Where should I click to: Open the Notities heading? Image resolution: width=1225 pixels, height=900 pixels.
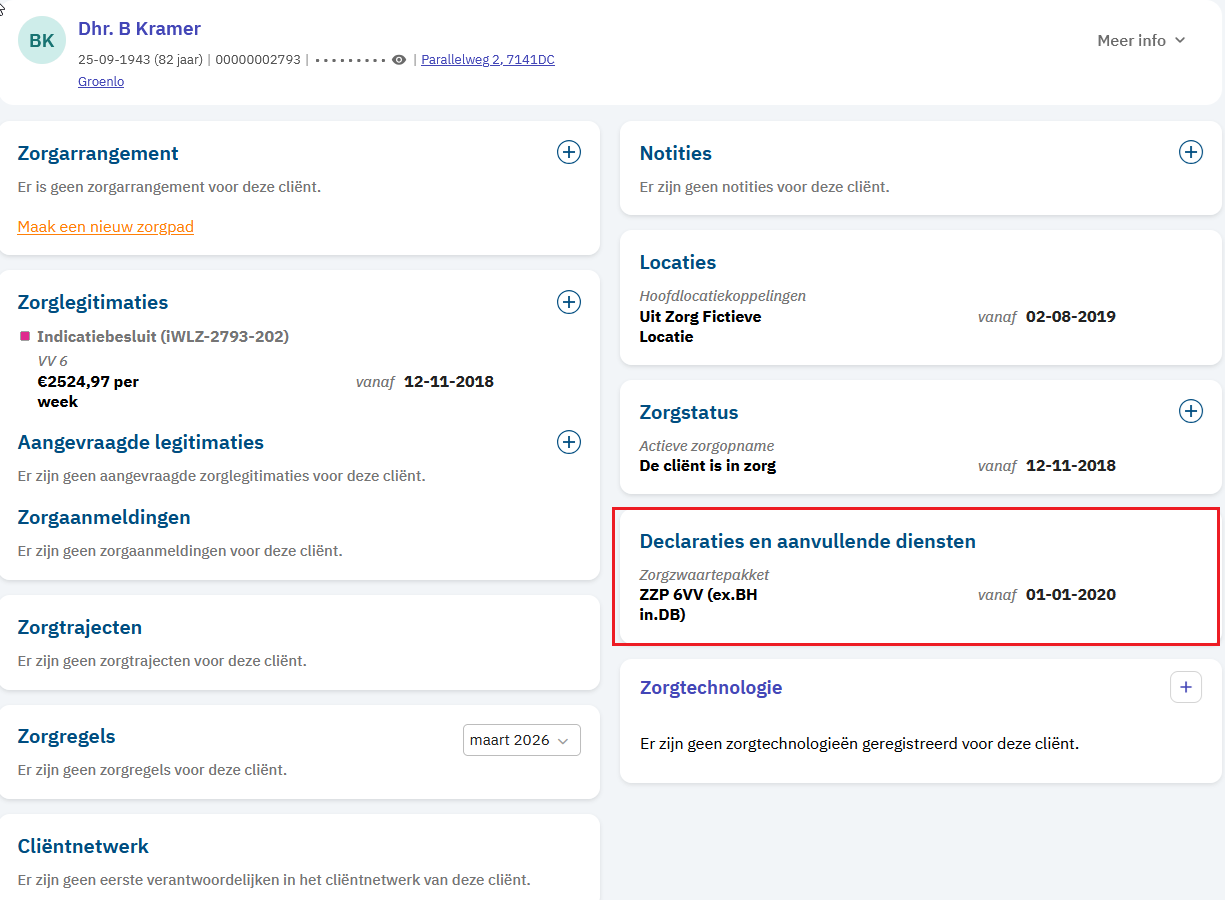[x=676, y=153]
